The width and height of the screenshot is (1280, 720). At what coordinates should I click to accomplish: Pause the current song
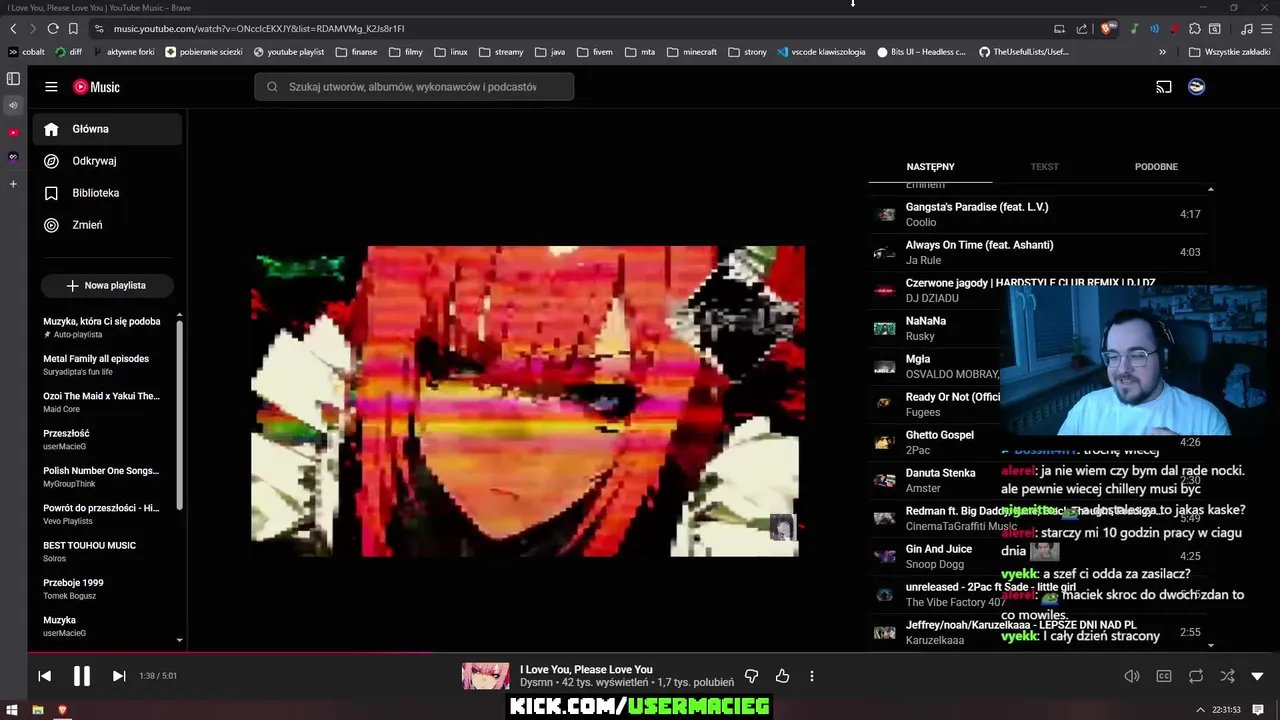pyautogui.click(x=82, y=676)
